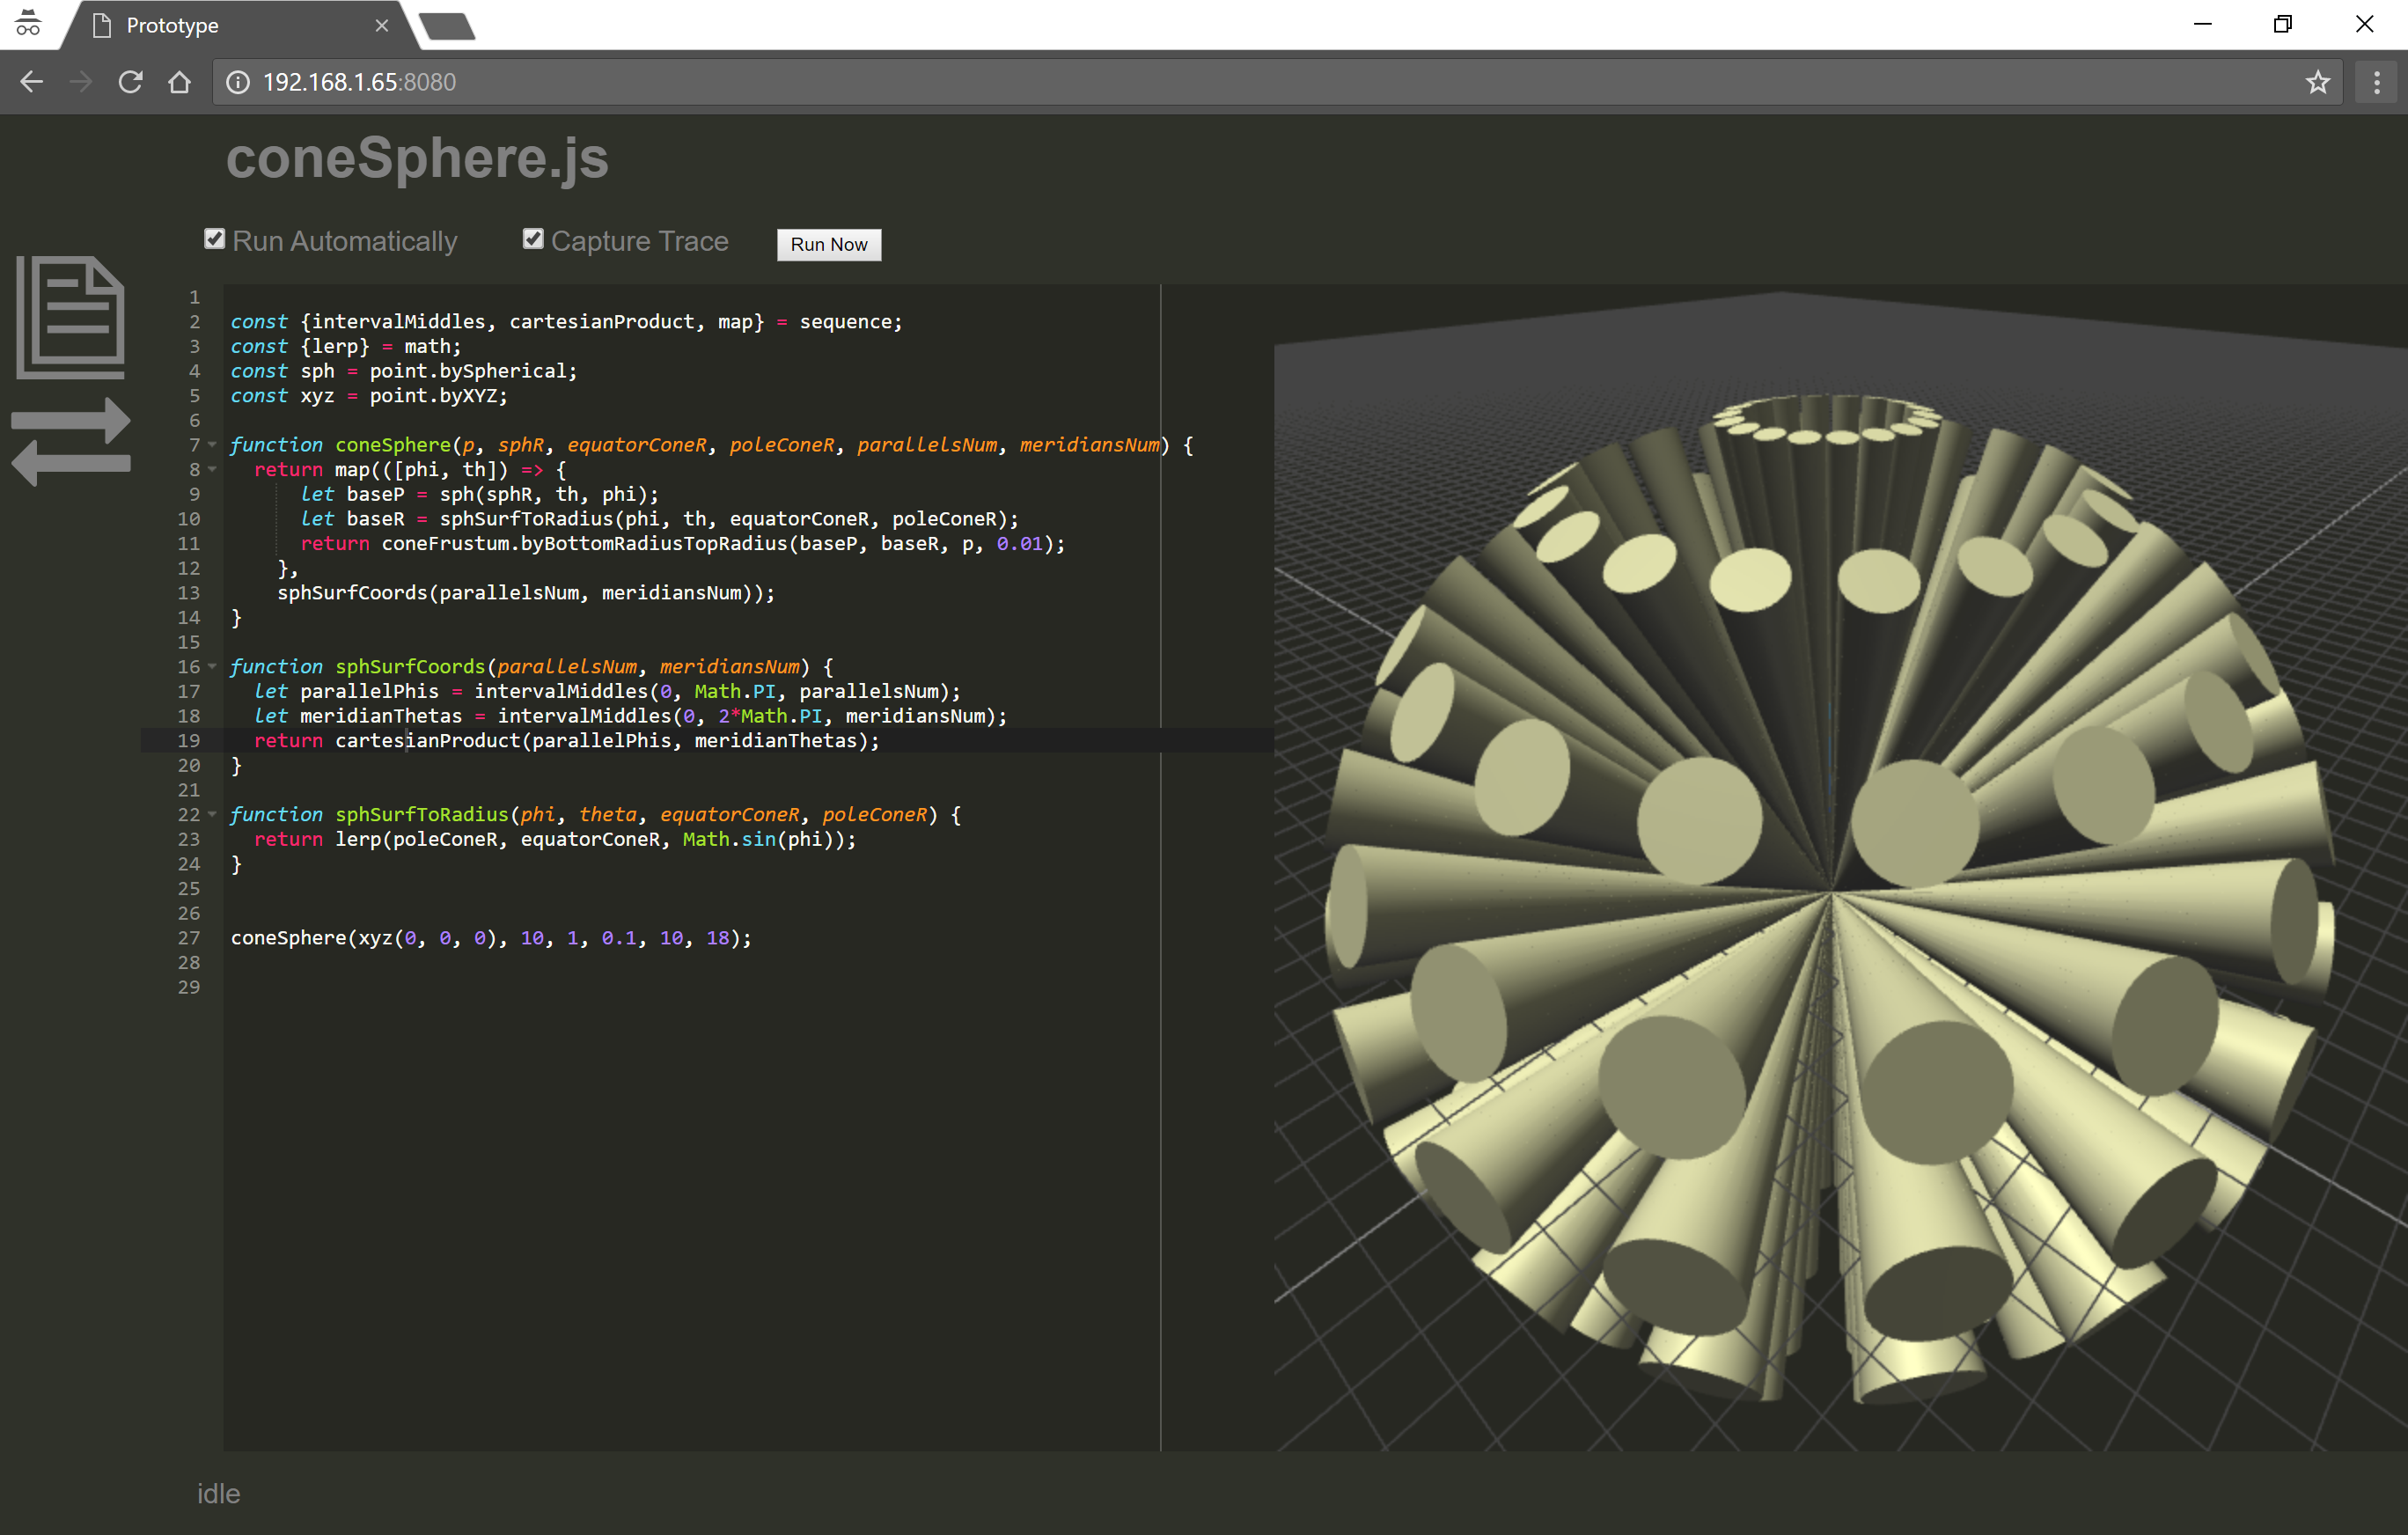Reload the page with refresh icon

[130, 82]
